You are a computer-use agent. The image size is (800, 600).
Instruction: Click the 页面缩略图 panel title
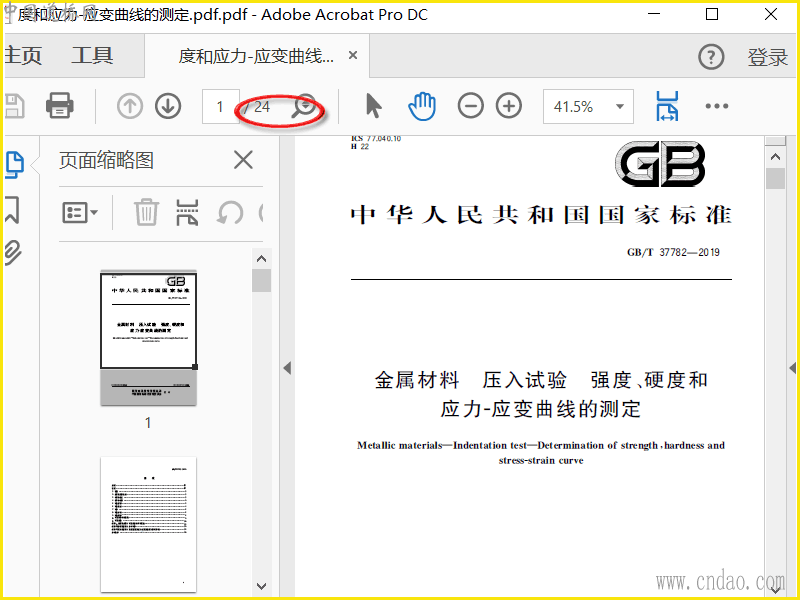click(106, 160)
